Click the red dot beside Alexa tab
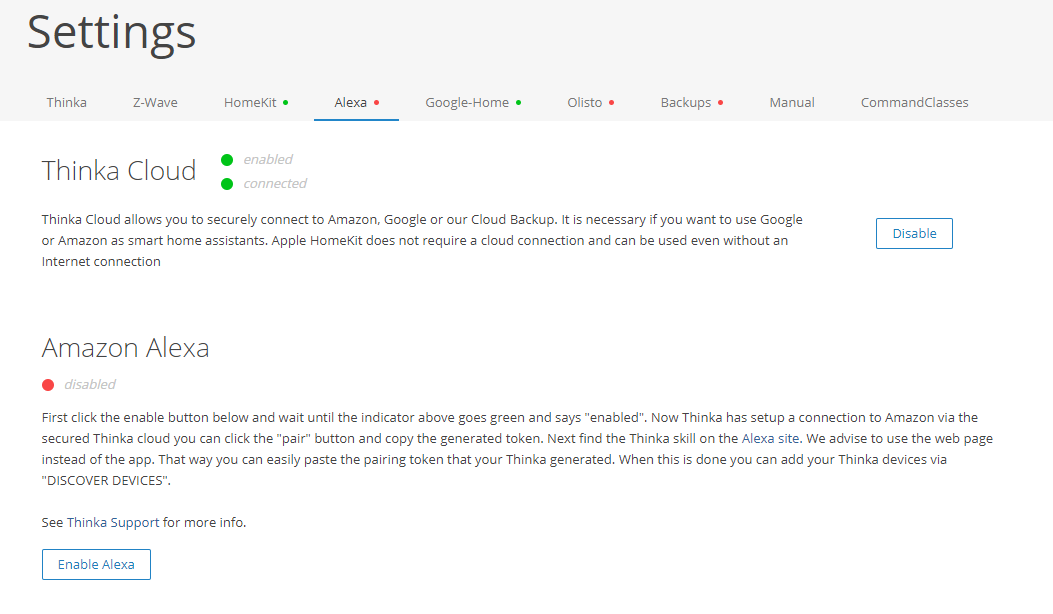This screenshot has width=1053, height=614. coord(376,102)
